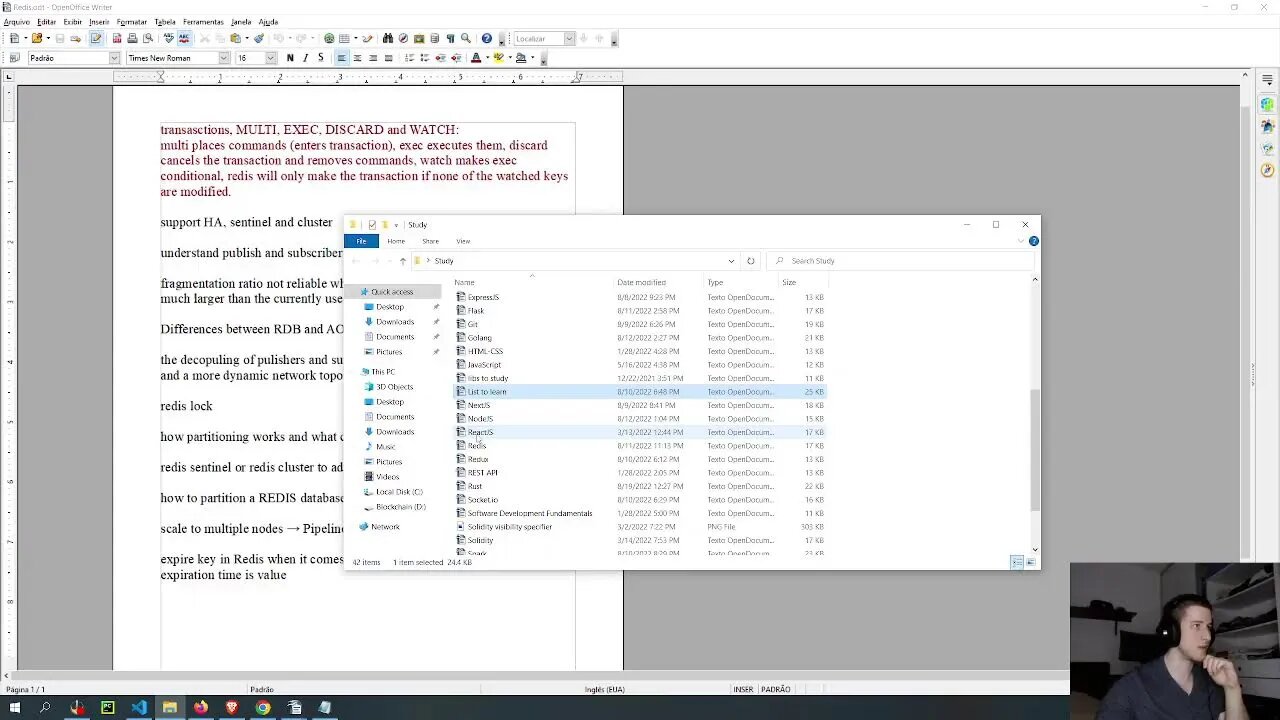Open the Home tab in Explorer ribbon
Image resolution: width=1280 pixels, height=720 pixels.
(396, 241)
